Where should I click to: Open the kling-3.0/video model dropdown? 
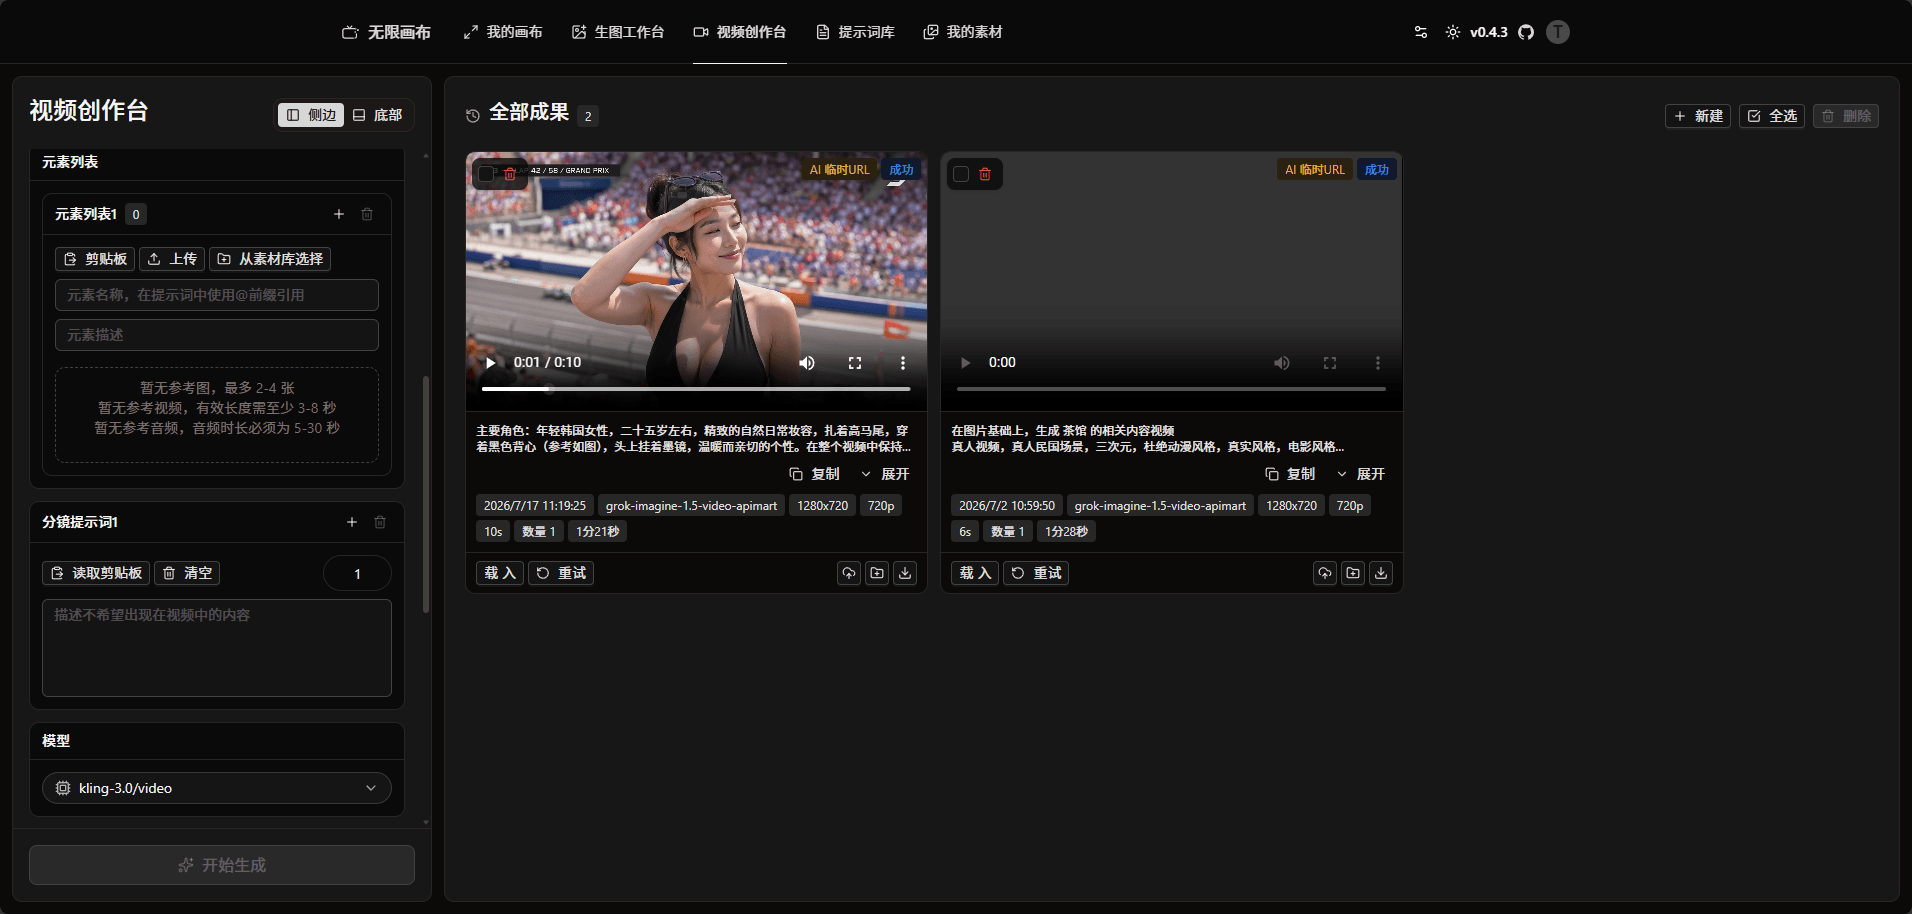tap(217, 788)
